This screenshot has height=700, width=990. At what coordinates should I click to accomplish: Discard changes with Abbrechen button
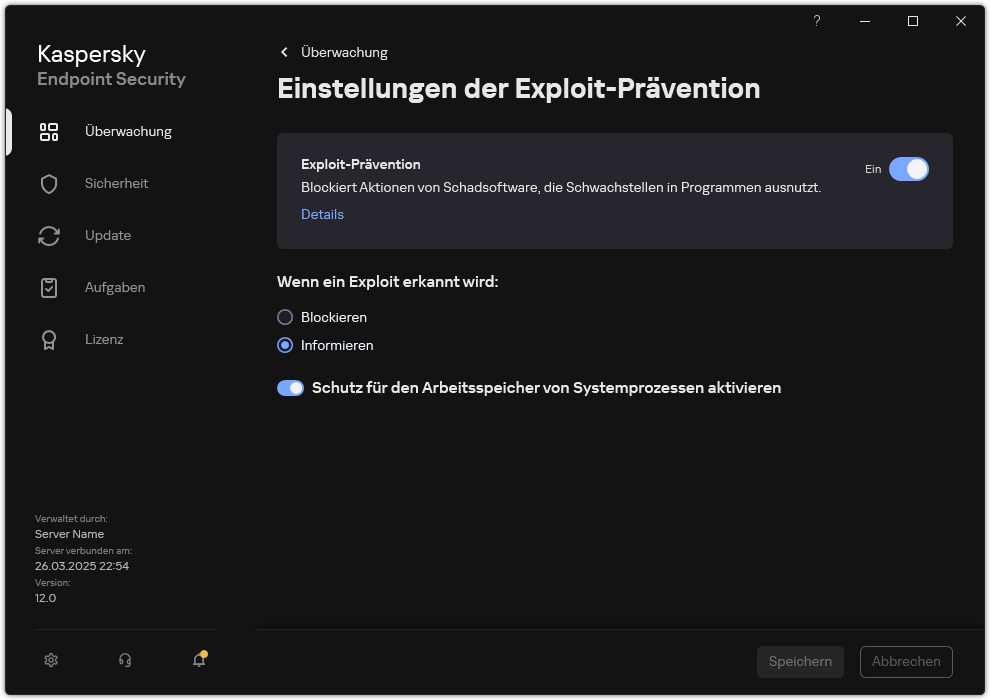coord(905,661)
